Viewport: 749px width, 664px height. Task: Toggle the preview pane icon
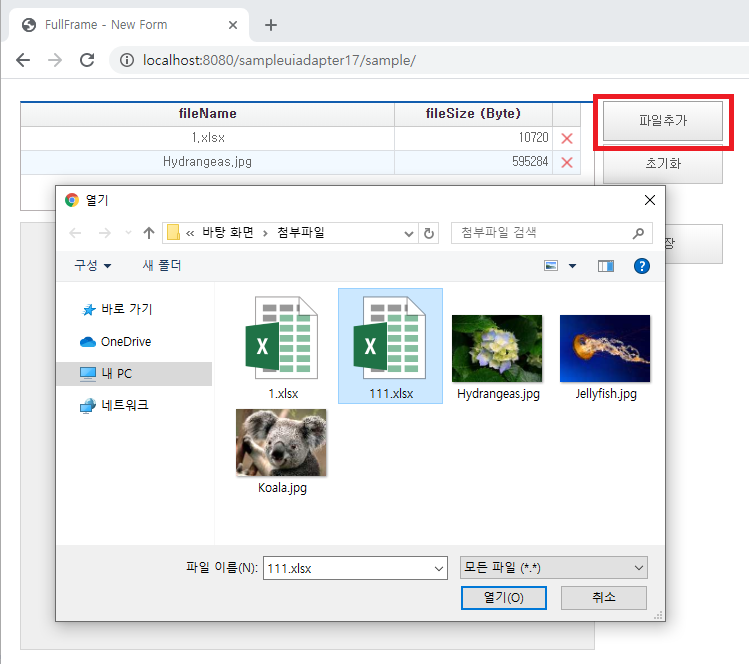(605, 266)
